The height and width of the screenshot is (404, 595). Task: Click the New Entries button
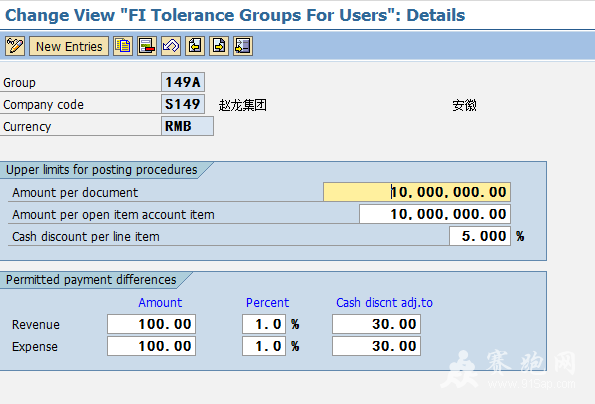pyautogui.click(x=69, y=46)
